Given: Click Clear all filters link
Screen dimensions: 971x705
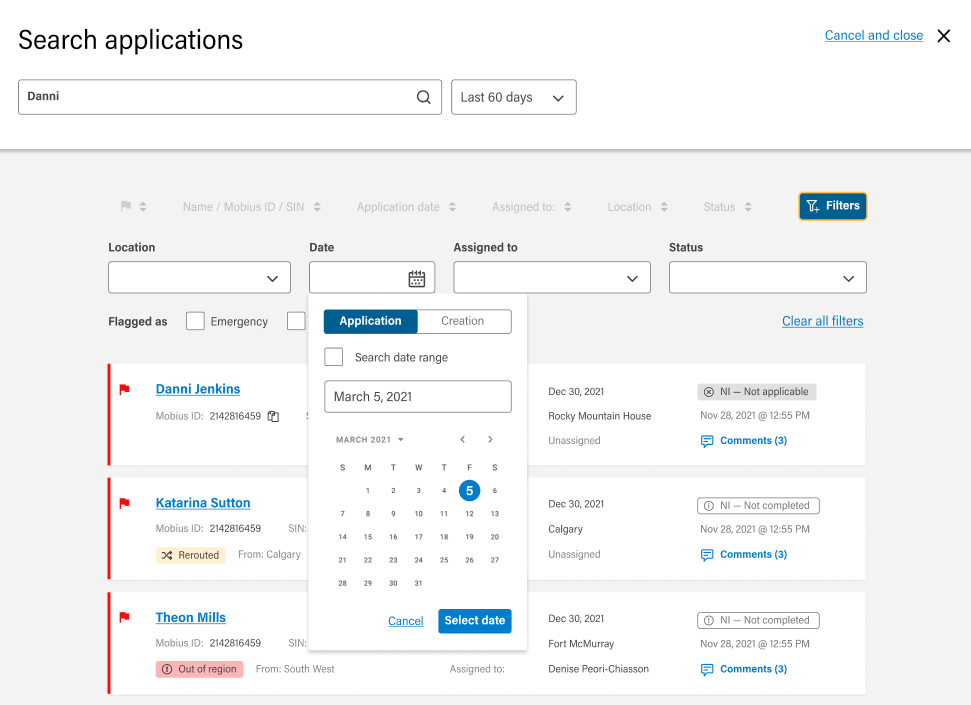Looking at the screenshot, I should coord(822,321).
